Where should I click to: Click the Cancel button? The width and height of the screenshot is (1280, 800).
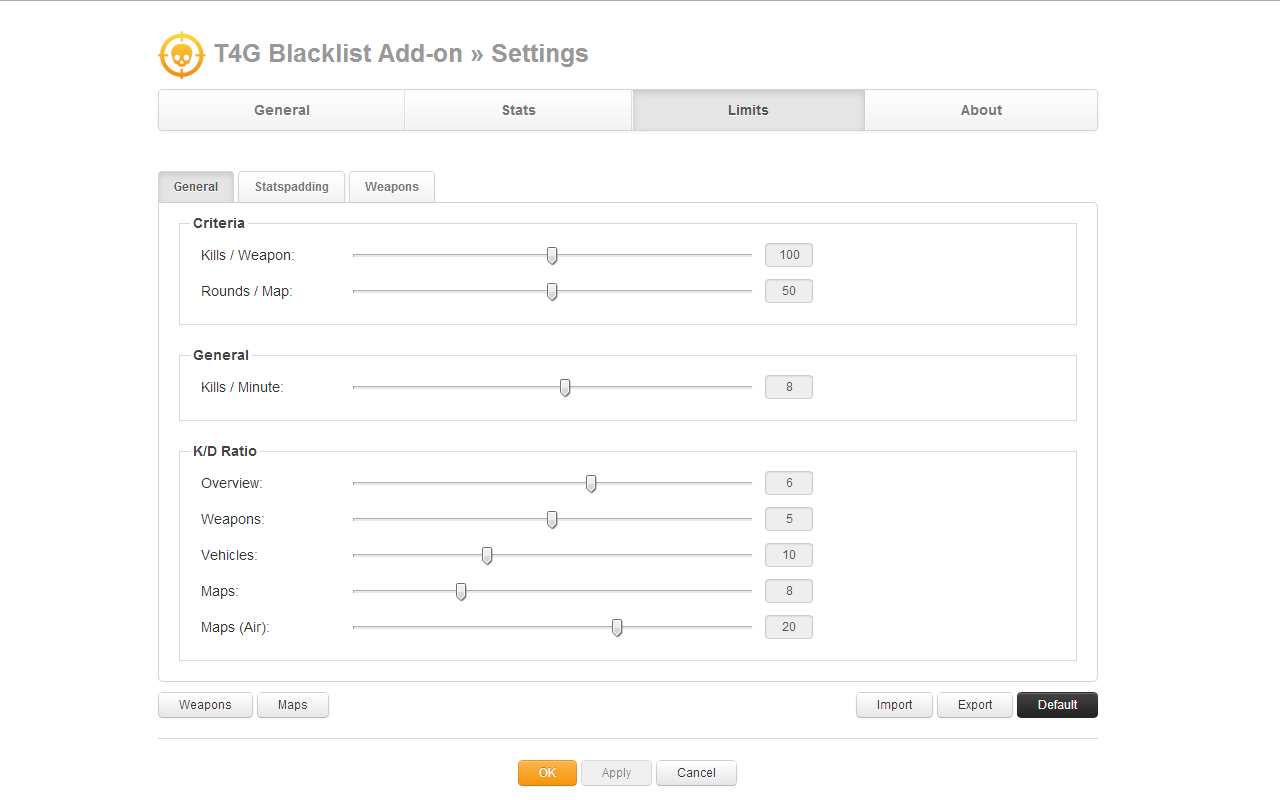(x=696, y=773)
